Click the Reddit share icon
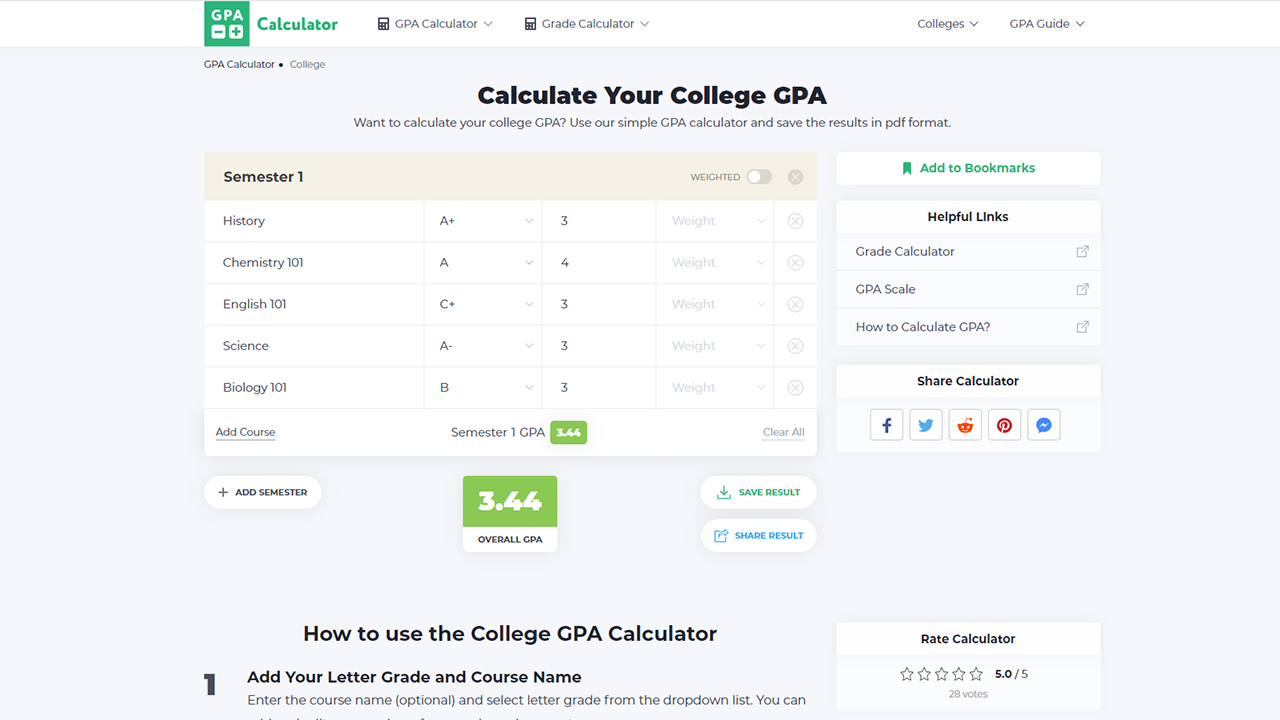The height and width of the screenshot is (720, 1280). click(x=965, y=425)
